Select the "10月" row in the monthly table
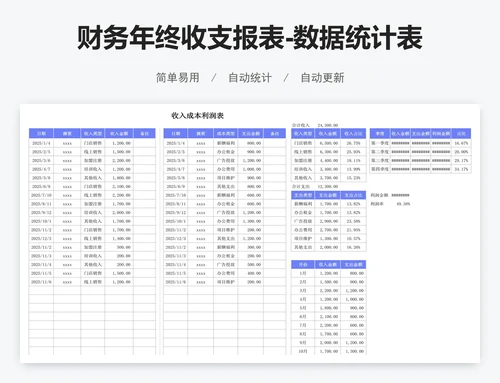This screenshot has height=383, width=500. pyautogui.click(x=329, y=351)
